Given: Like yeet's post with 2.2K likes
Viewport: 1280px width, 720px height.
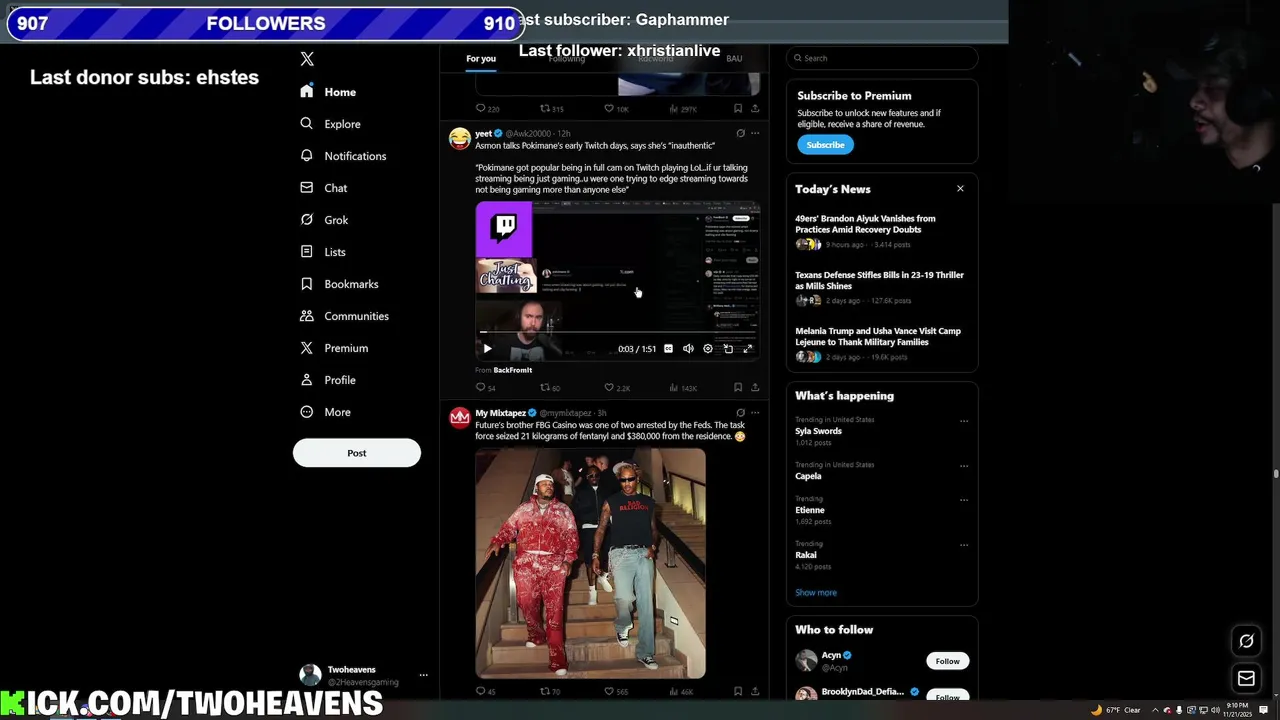Looking at the screenshot, I should (x=617, y=388).
